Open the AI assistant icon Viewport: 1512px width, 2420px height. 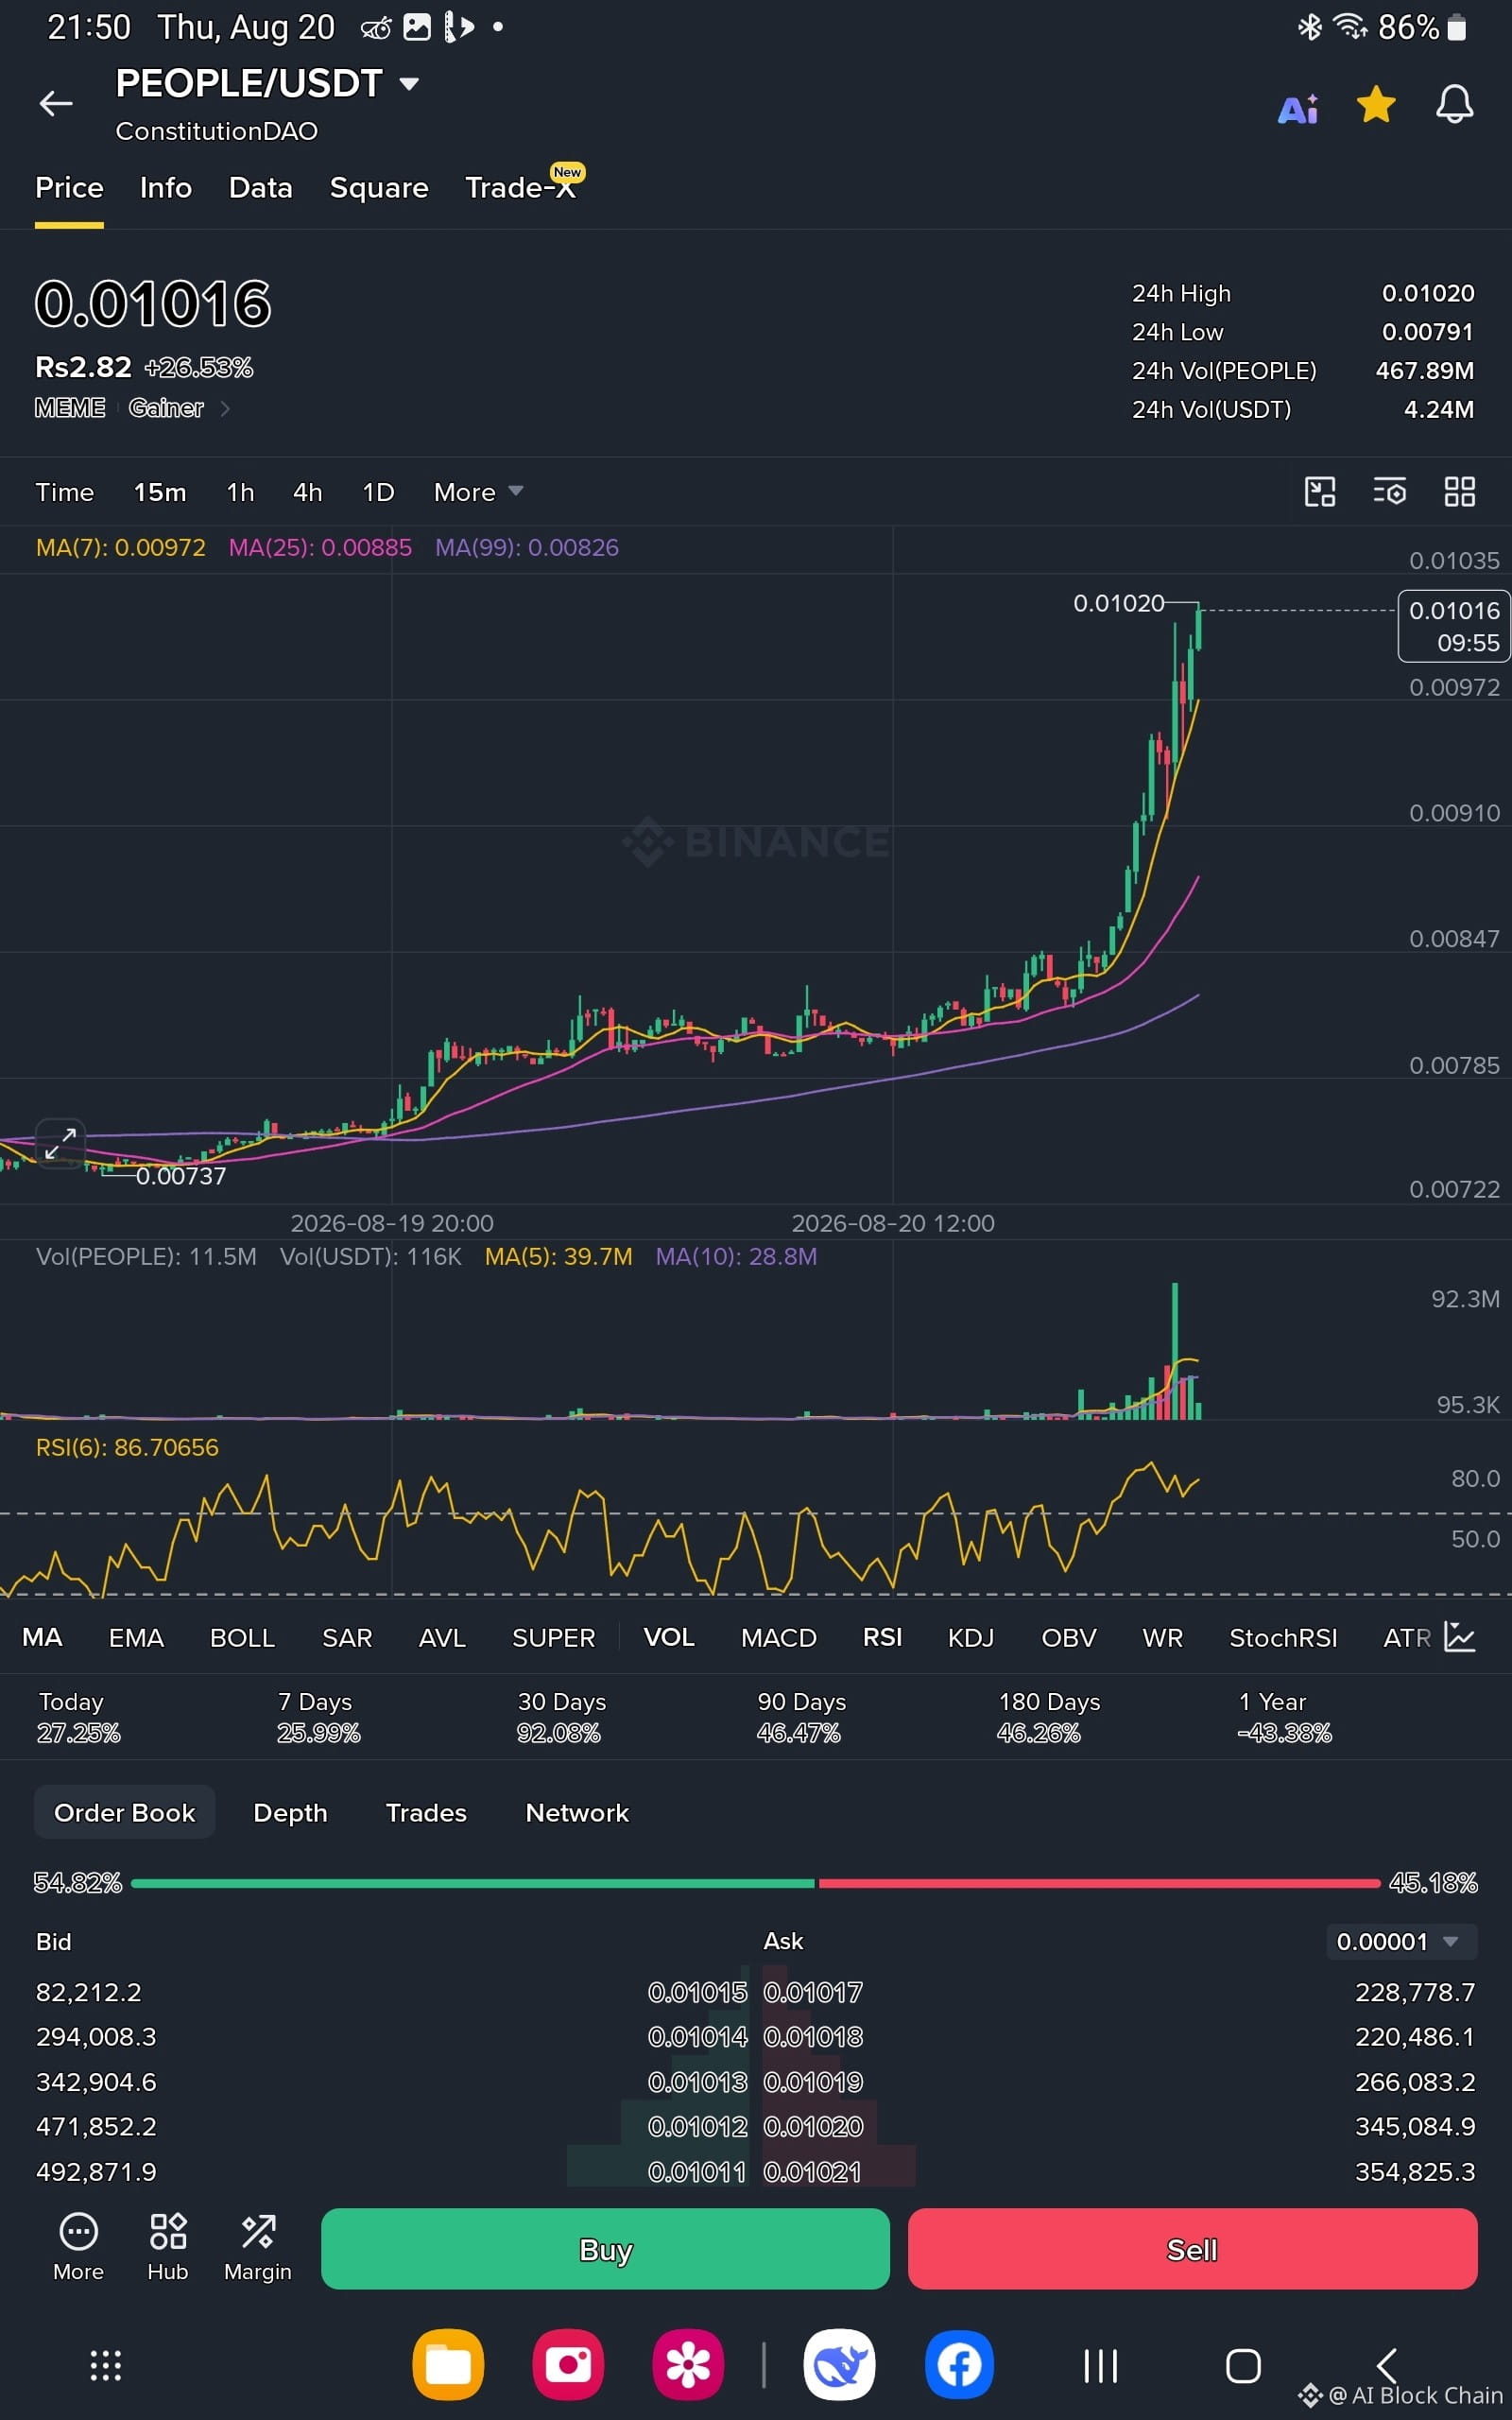tap(1298, 108)
